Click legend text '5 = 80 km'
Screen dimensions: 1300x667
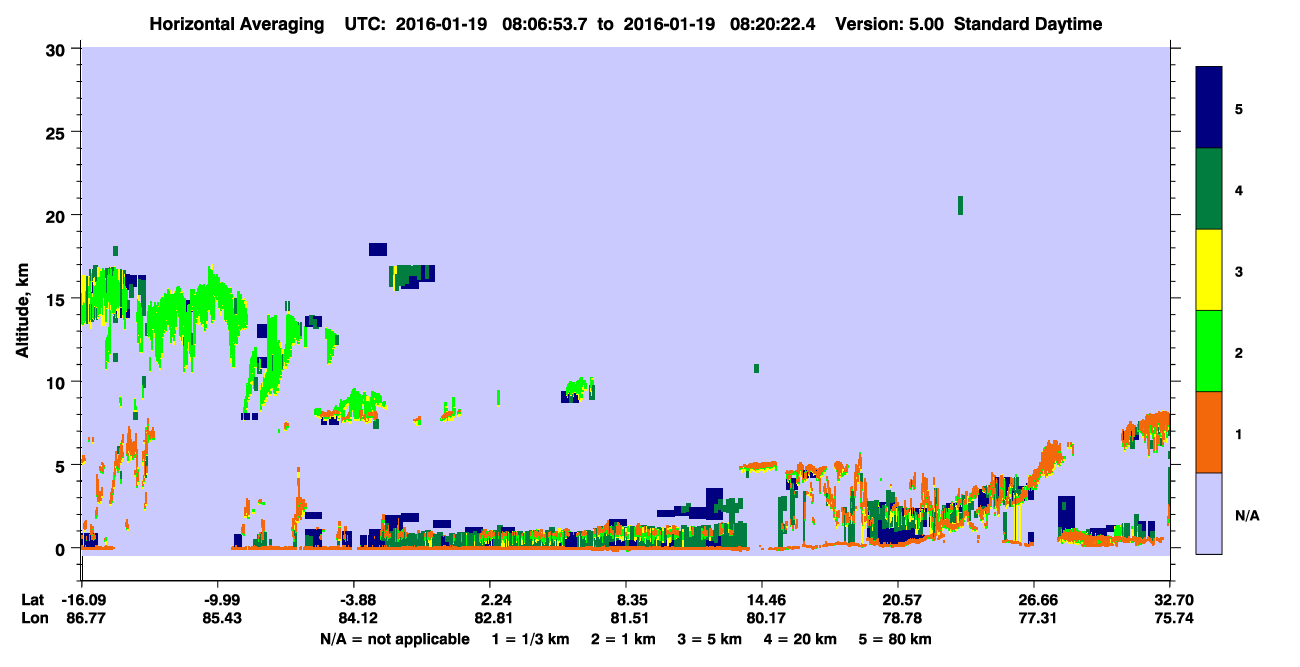[x=897, y=639]
